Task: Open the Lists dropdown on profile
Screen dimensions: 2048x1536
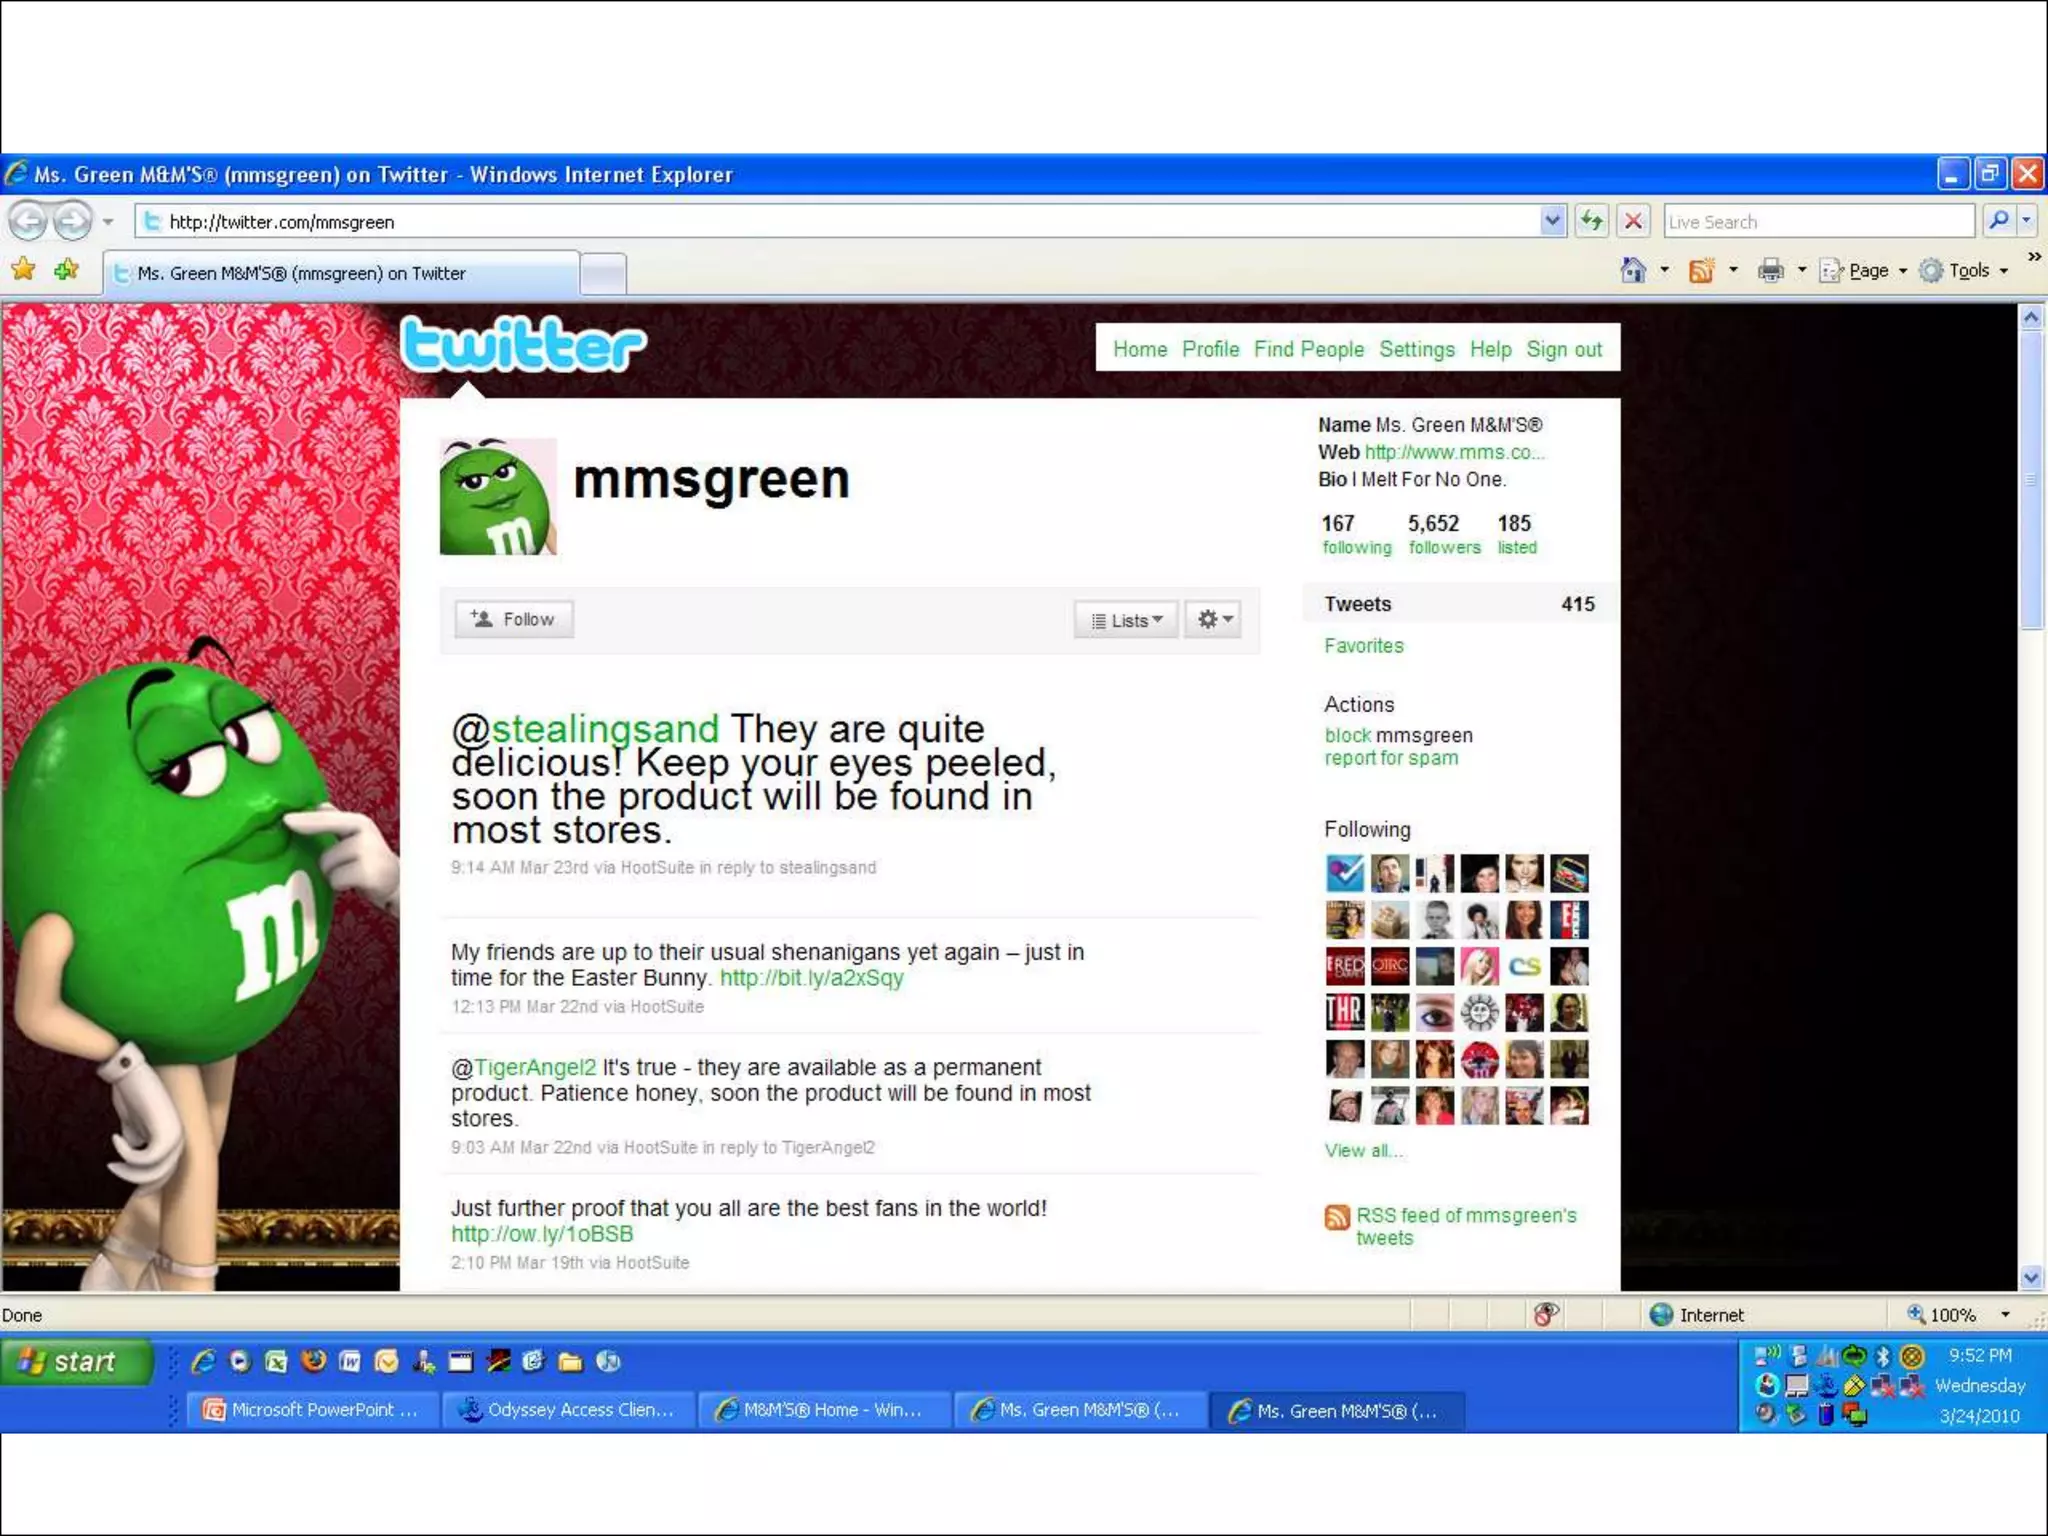Action: click(1127, 620)
